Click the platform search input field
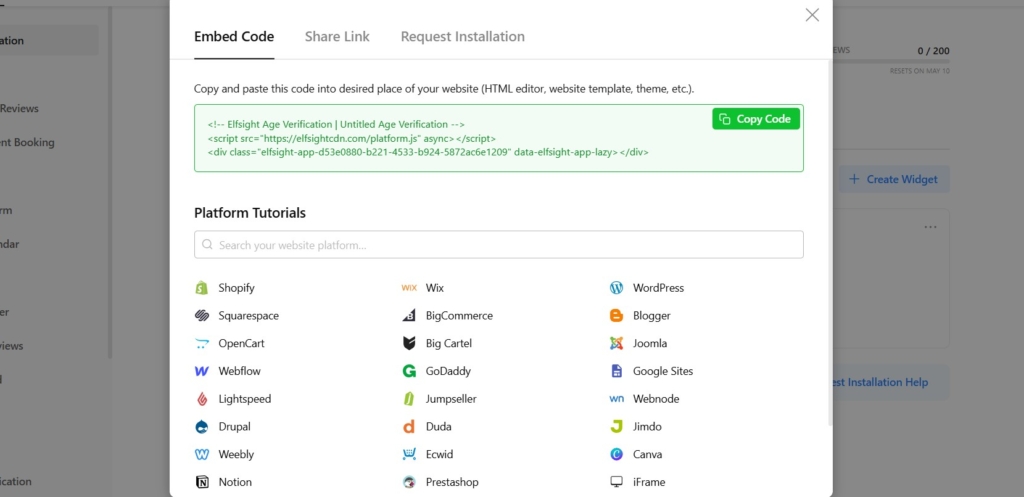Image resolution: width=1024 pixels, height=497 pixels. [x=498, y=245]
